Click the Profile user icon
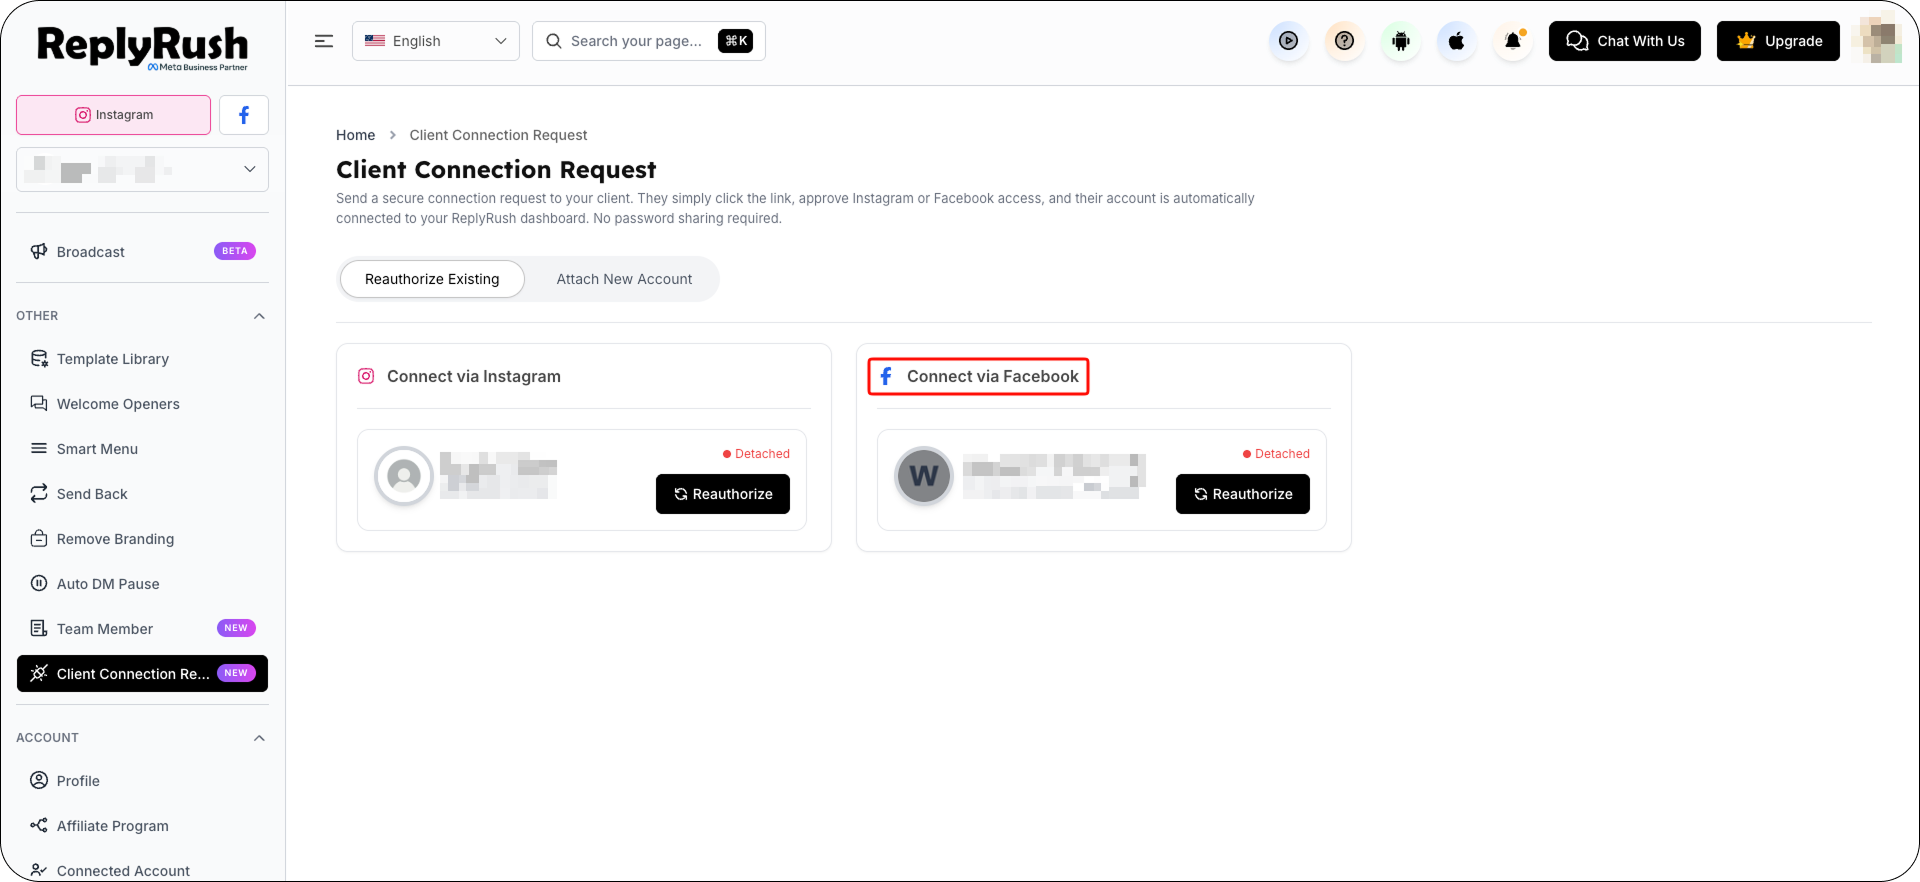Screen dimensions: 1920x882 [39, 780]
